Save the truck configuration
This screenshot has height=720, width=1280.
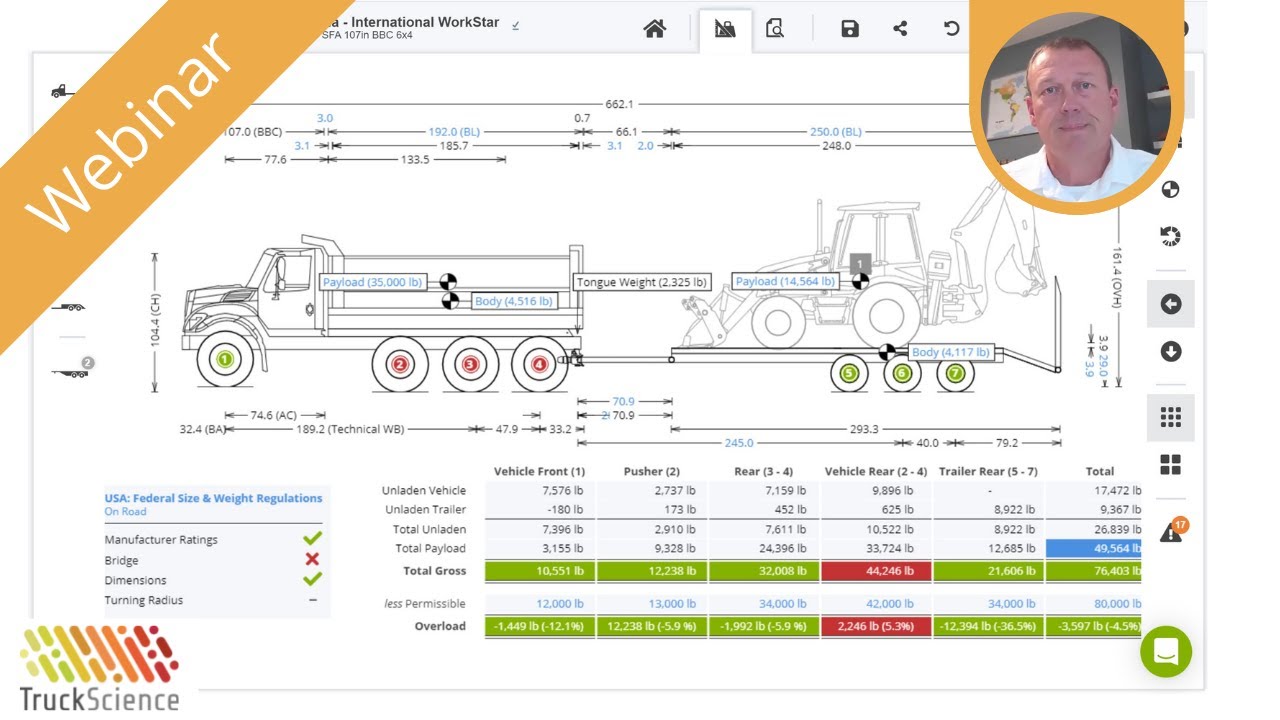[850, 29]
